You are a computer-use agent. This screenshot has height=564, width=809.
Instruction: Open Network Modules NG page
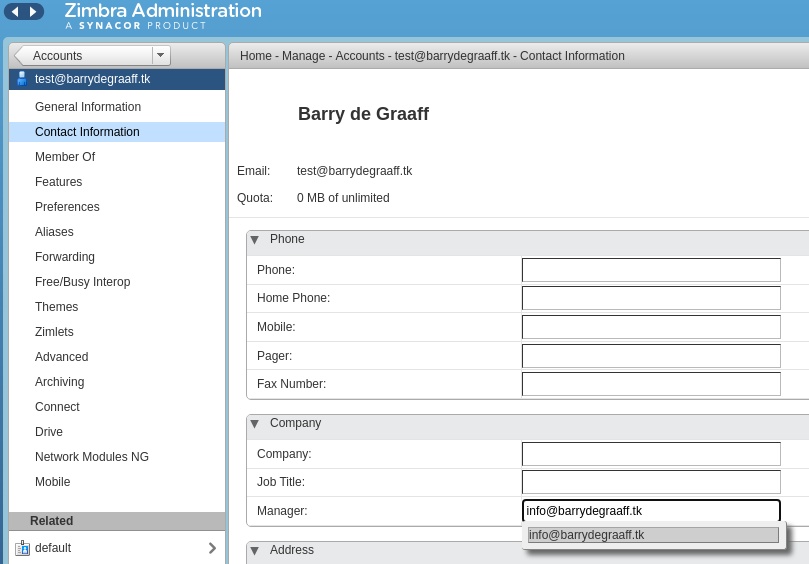92,457
